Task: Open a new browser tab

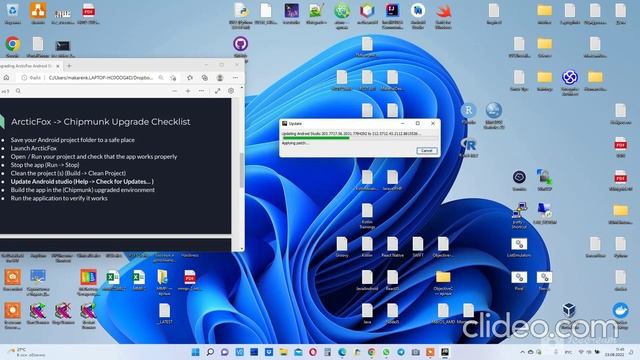Action: pyautogui.click(x=69, y=65)
